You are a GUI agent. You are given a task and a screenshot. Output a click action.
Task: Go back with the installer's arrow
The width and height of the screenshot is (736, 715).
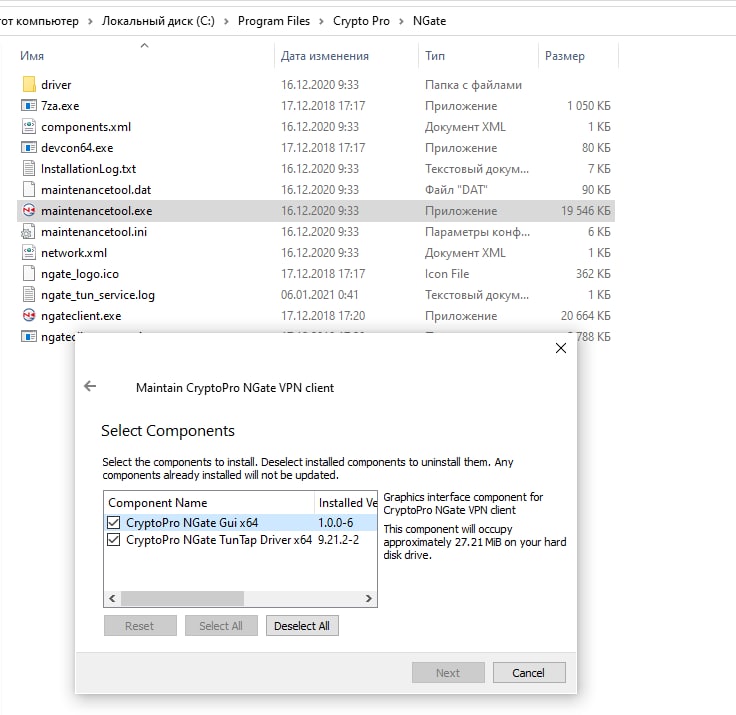pyautogui.click(x=90, y=386)
